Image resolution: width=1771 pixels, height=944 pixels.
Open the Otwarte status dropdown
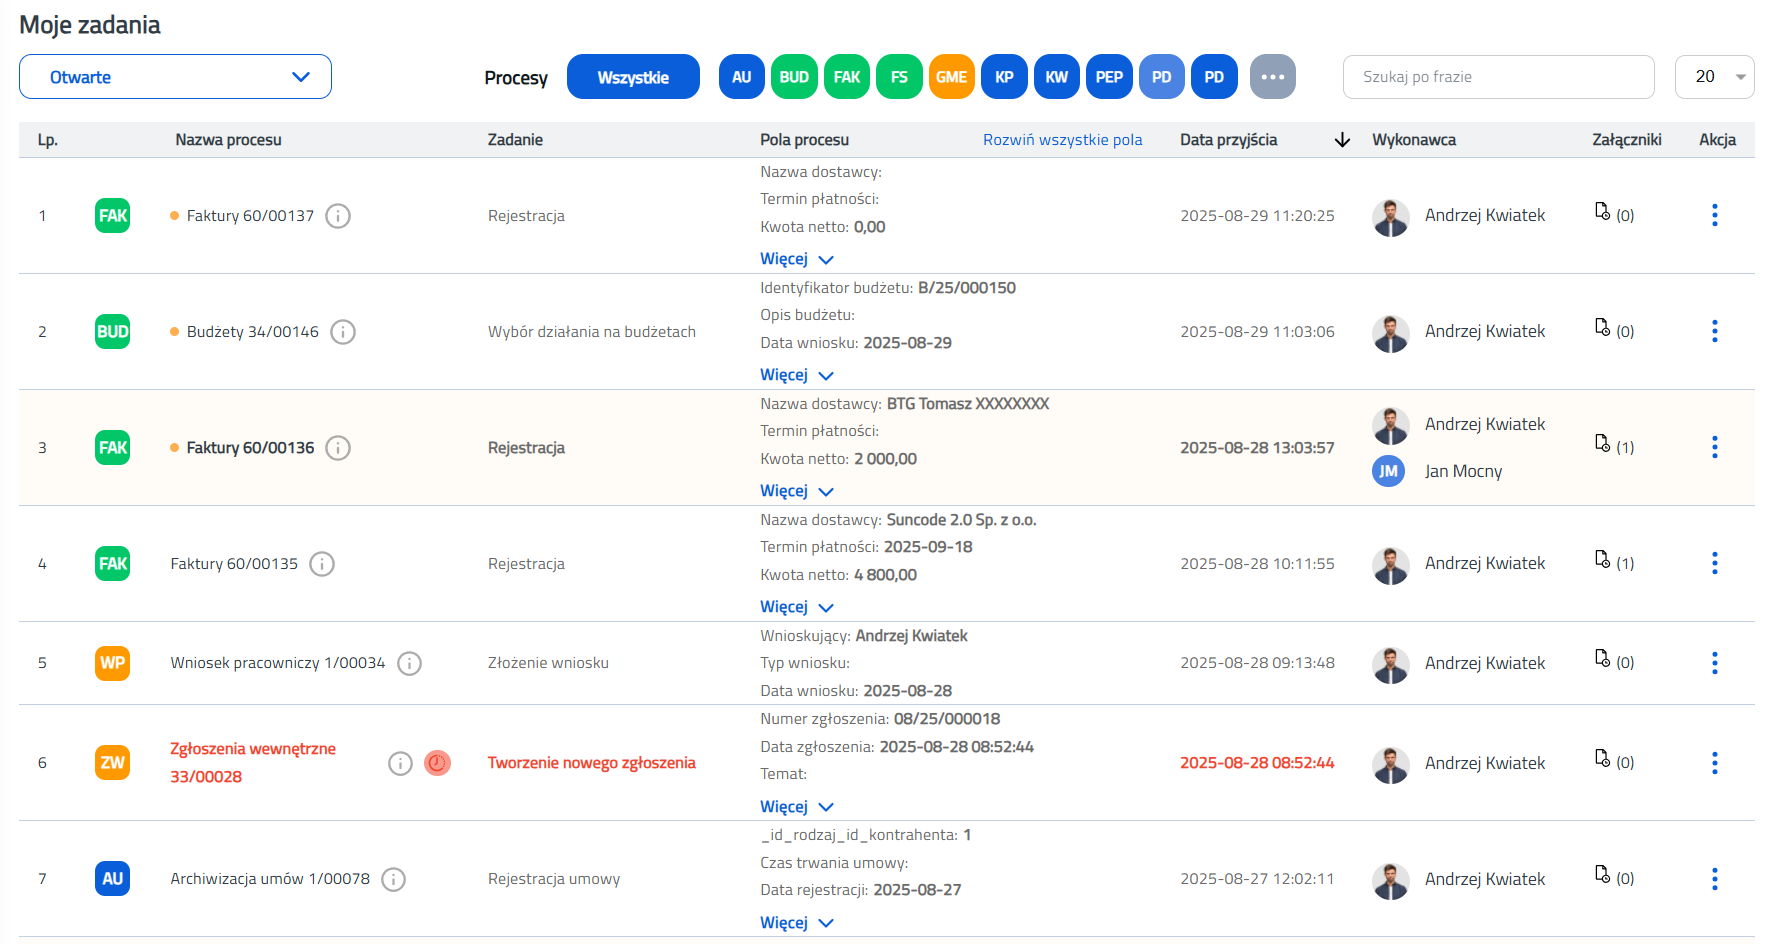pos(175,77)
